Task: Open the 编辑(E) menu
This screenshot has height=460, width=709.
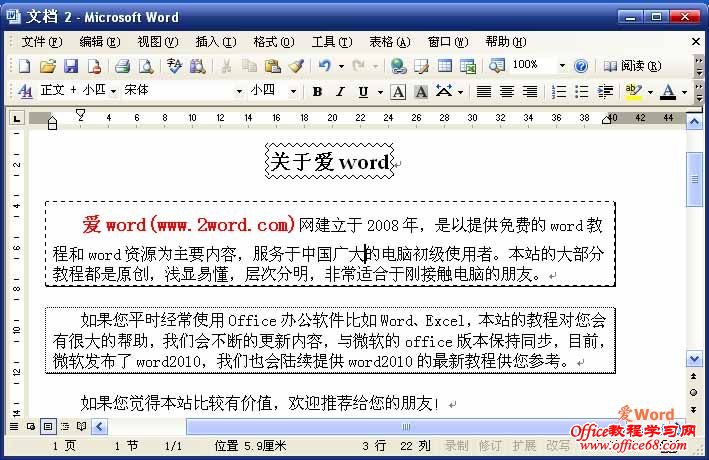Action: pos(99,42)
